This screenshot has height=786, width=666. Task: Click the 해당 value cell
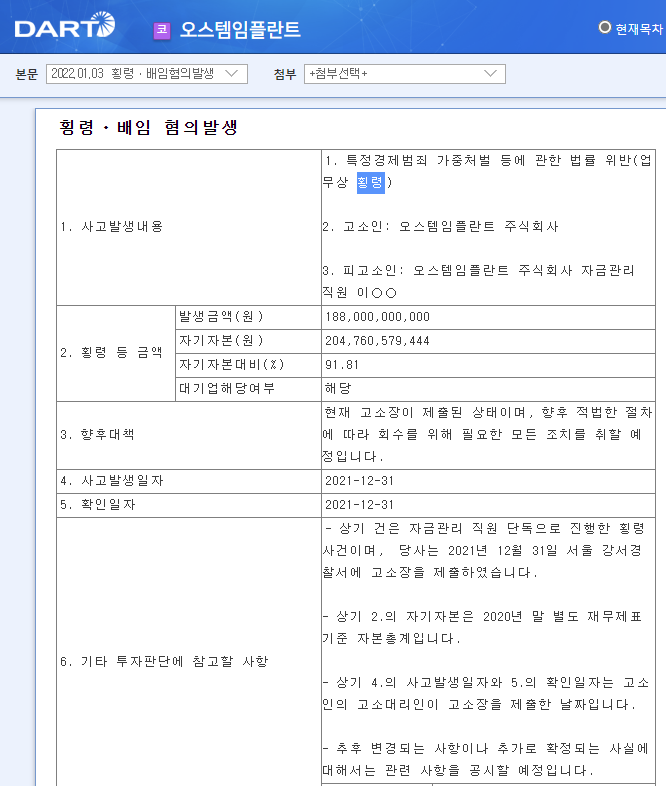[488, 389]
